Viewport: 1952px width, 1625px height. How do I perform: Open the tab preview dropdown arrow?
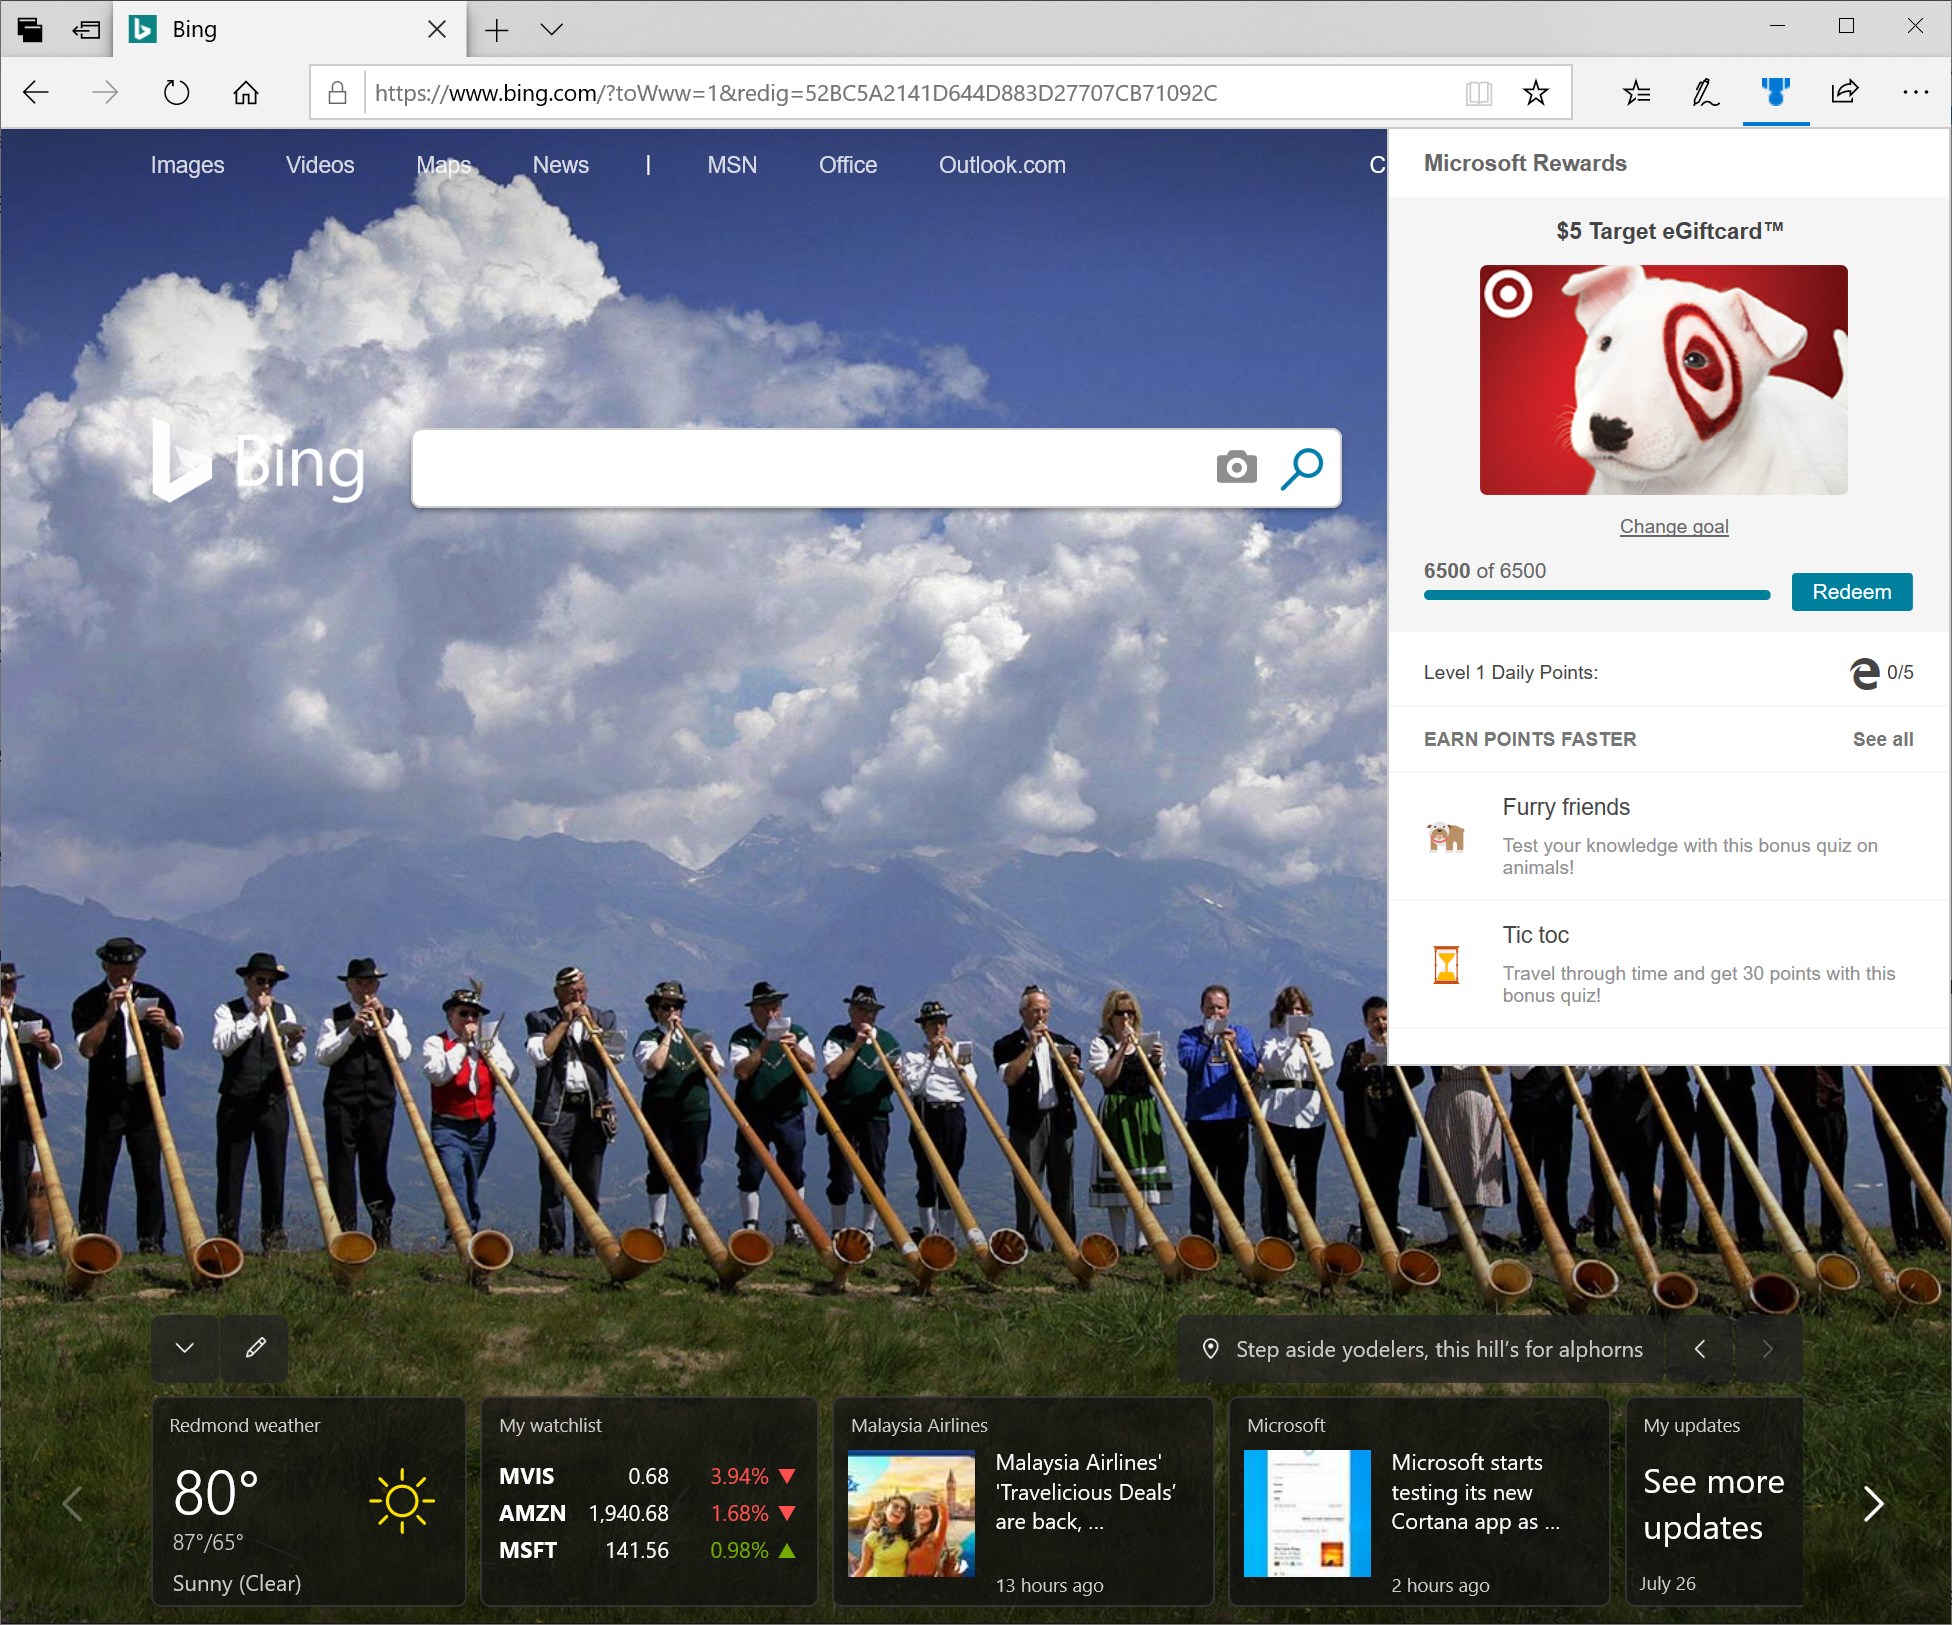551,29
